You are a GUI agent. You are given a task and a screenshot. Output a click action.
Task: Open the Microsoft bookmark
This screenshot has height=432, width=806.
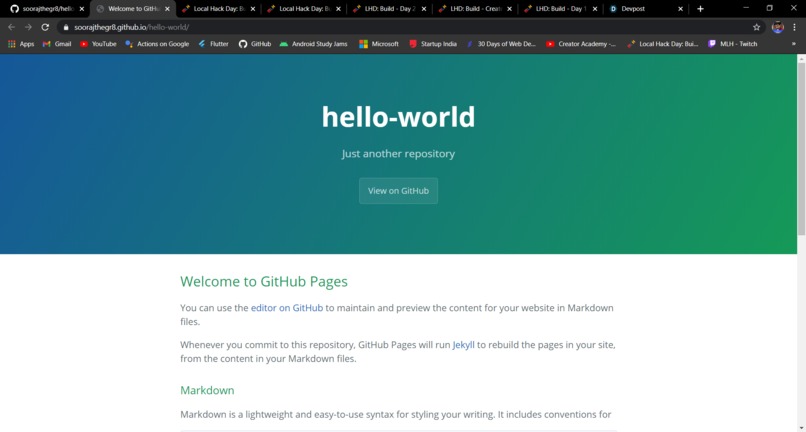pos(379,44)
